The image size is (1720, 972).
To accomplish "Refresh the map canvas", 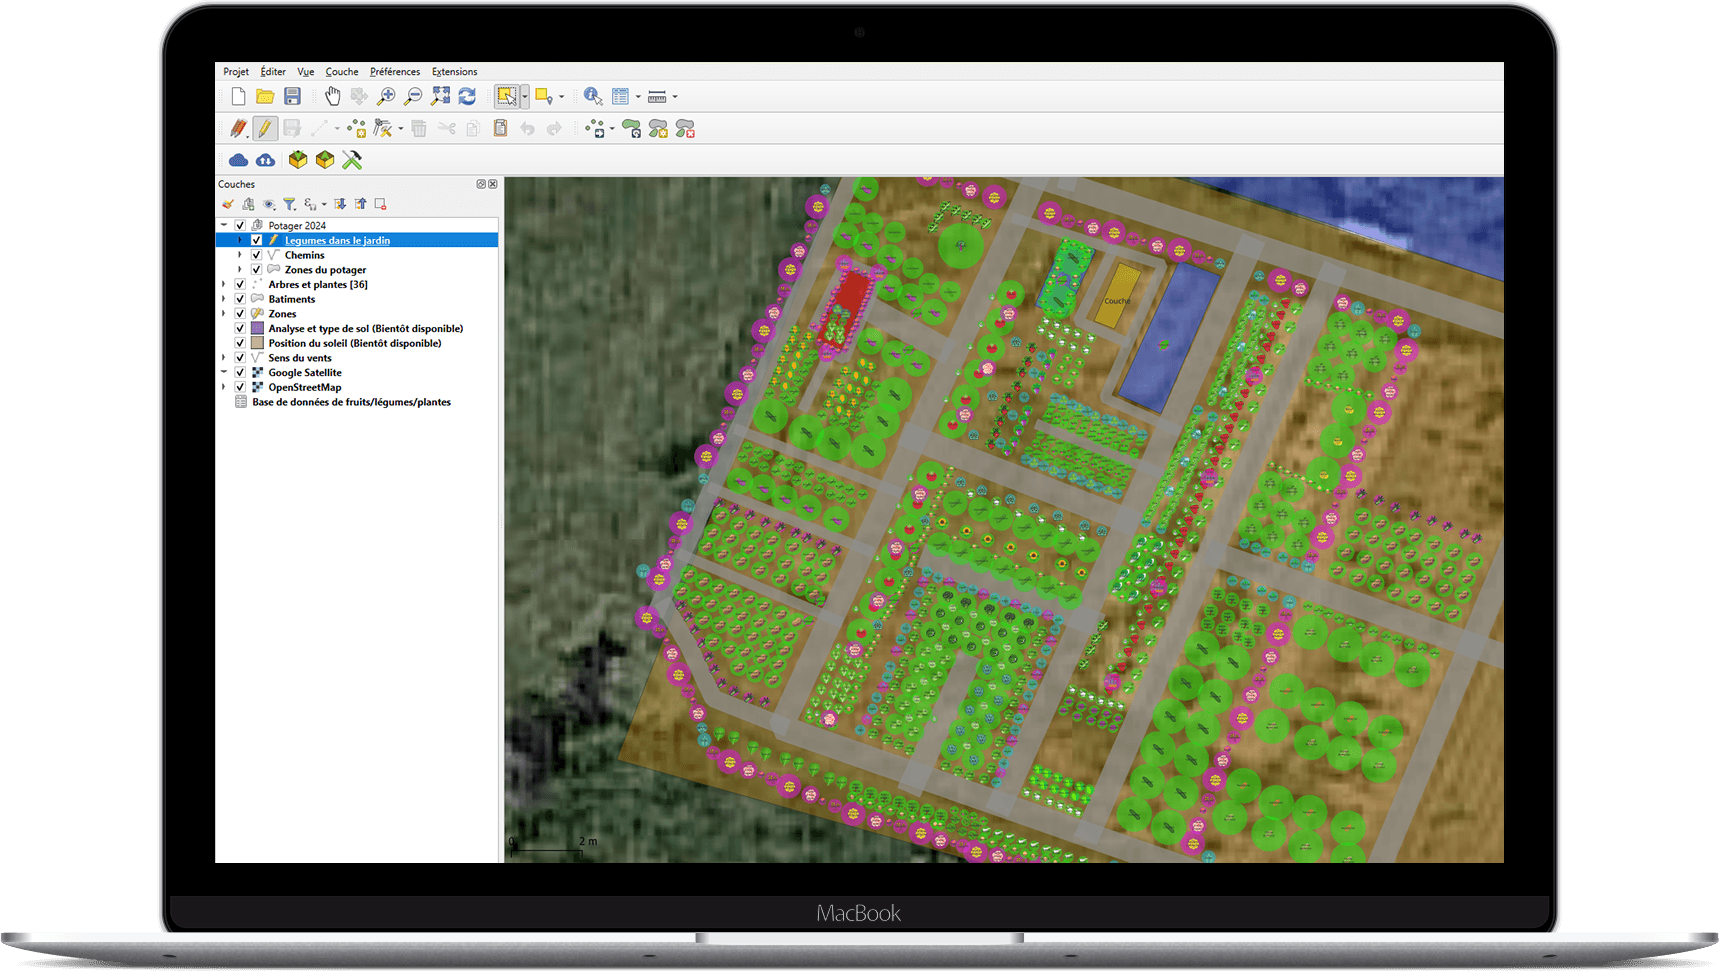I will tap(467, 97).
